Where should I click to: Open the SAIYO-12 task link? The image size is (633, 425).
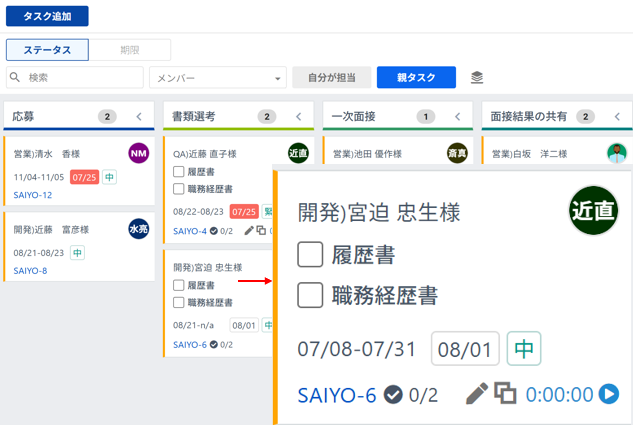tap(32, 194)
